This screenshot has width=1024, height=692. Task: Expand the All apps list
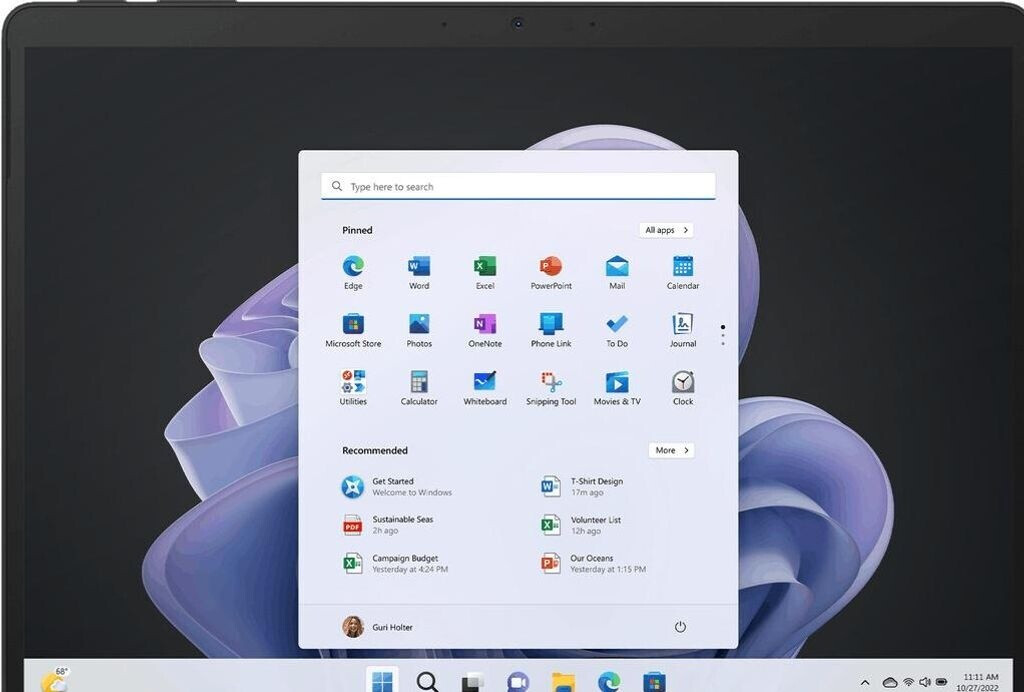tap(666, 230)
